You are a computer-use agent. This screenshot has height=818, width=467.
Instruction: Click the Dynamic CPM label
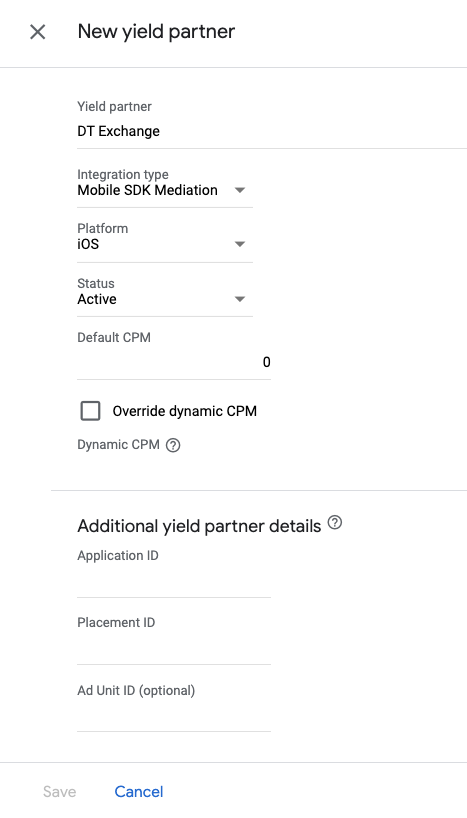click(118, 445)
